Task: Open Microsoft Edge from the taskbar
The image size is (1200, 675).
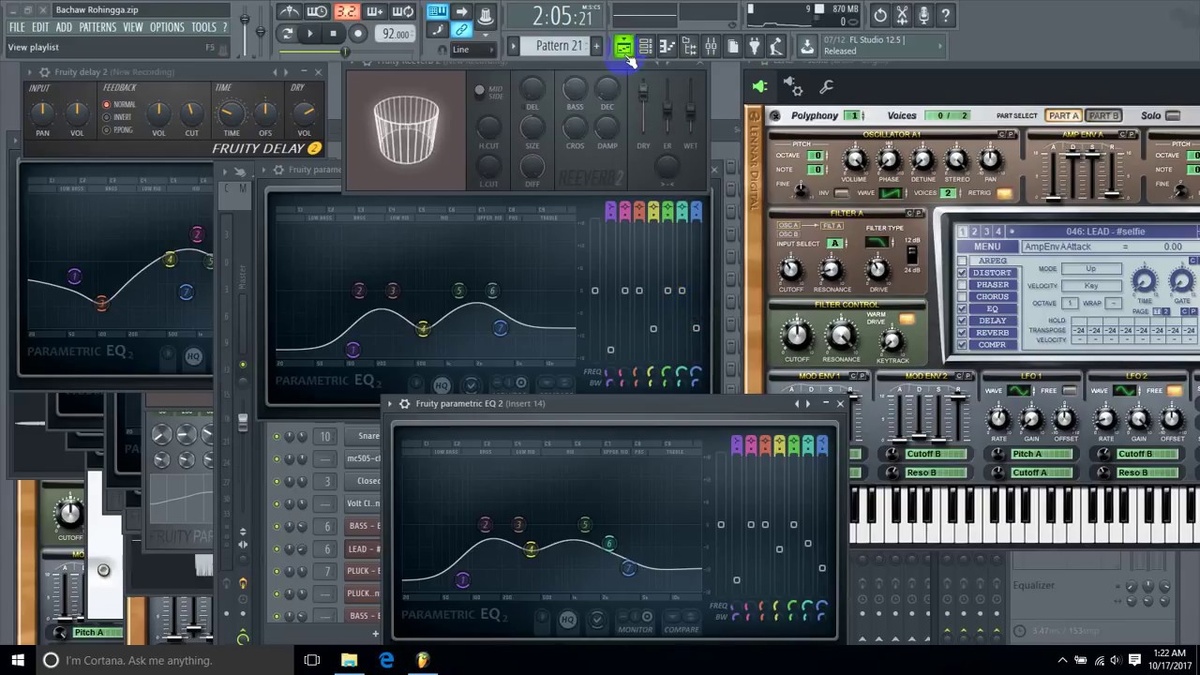Action: point(387,660)
